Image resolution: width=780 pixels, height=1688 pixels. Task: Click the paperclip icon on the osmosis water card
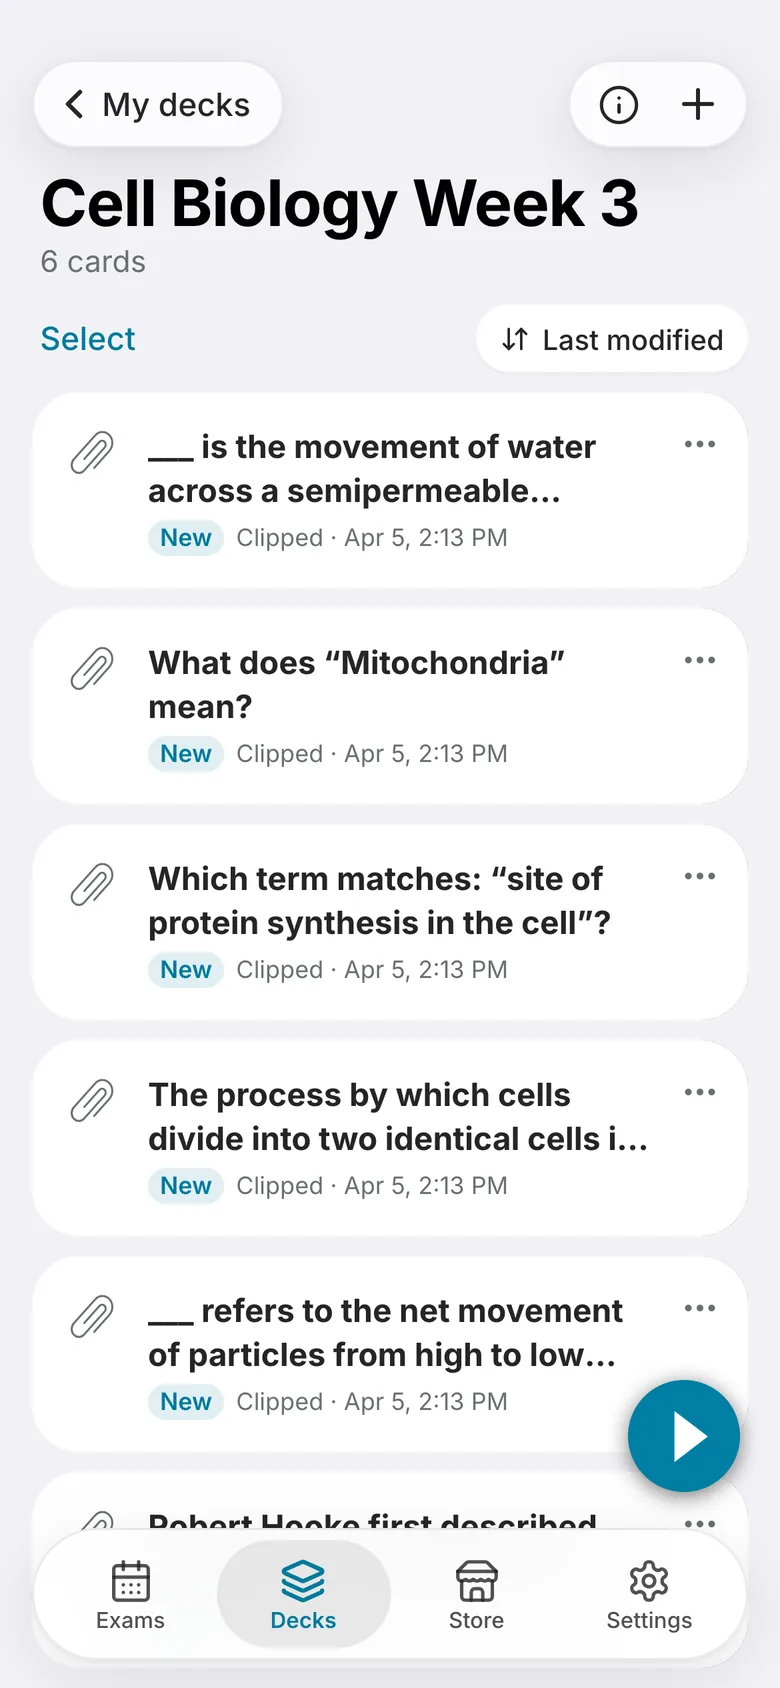tap(92, 453)
